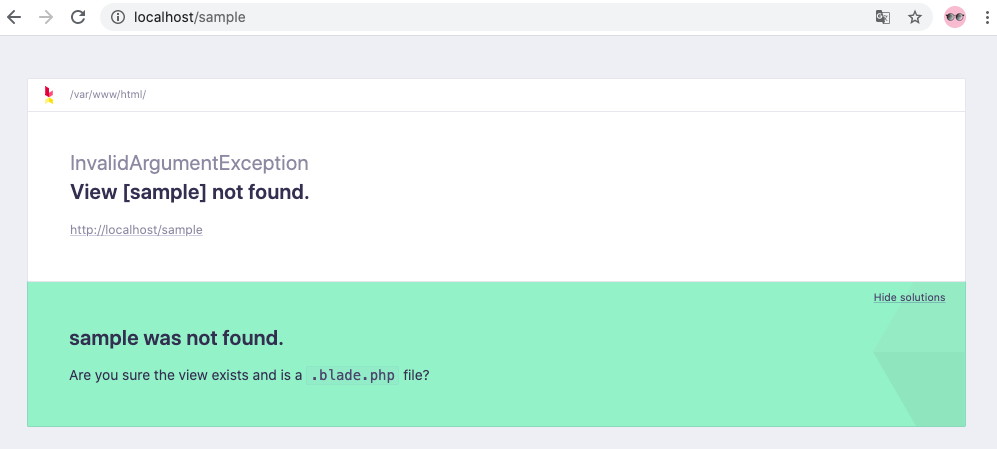Click the Ignition flame logo

[x=49, y=95]
